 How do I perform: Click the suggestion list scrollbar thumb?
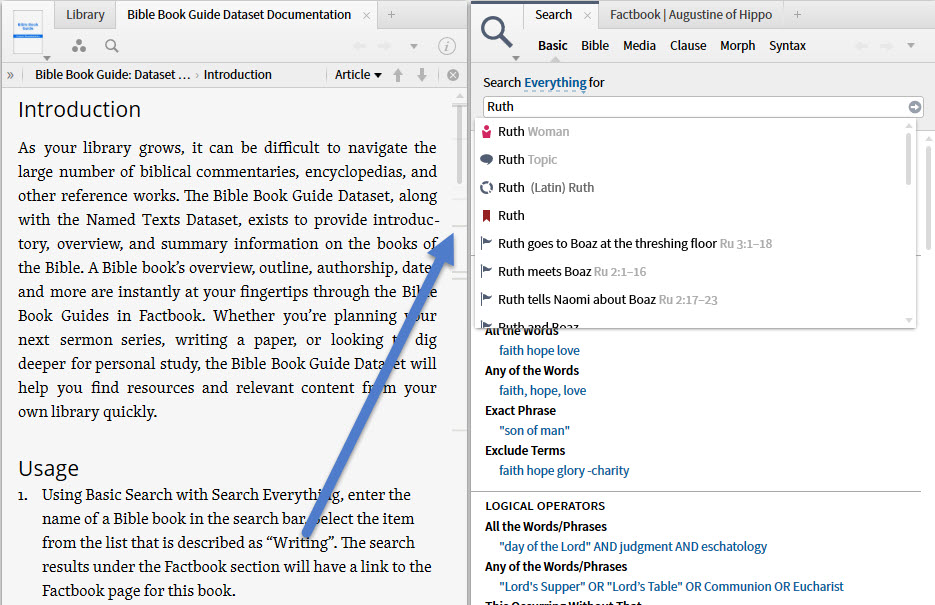point(909,159)
